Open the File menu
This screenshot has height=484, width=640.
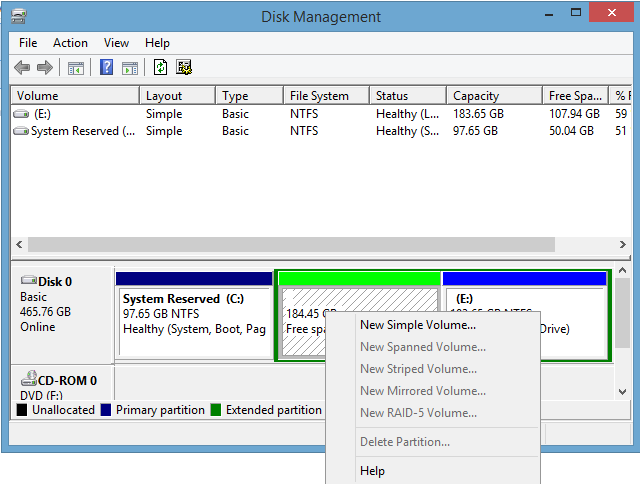point(28,43)
